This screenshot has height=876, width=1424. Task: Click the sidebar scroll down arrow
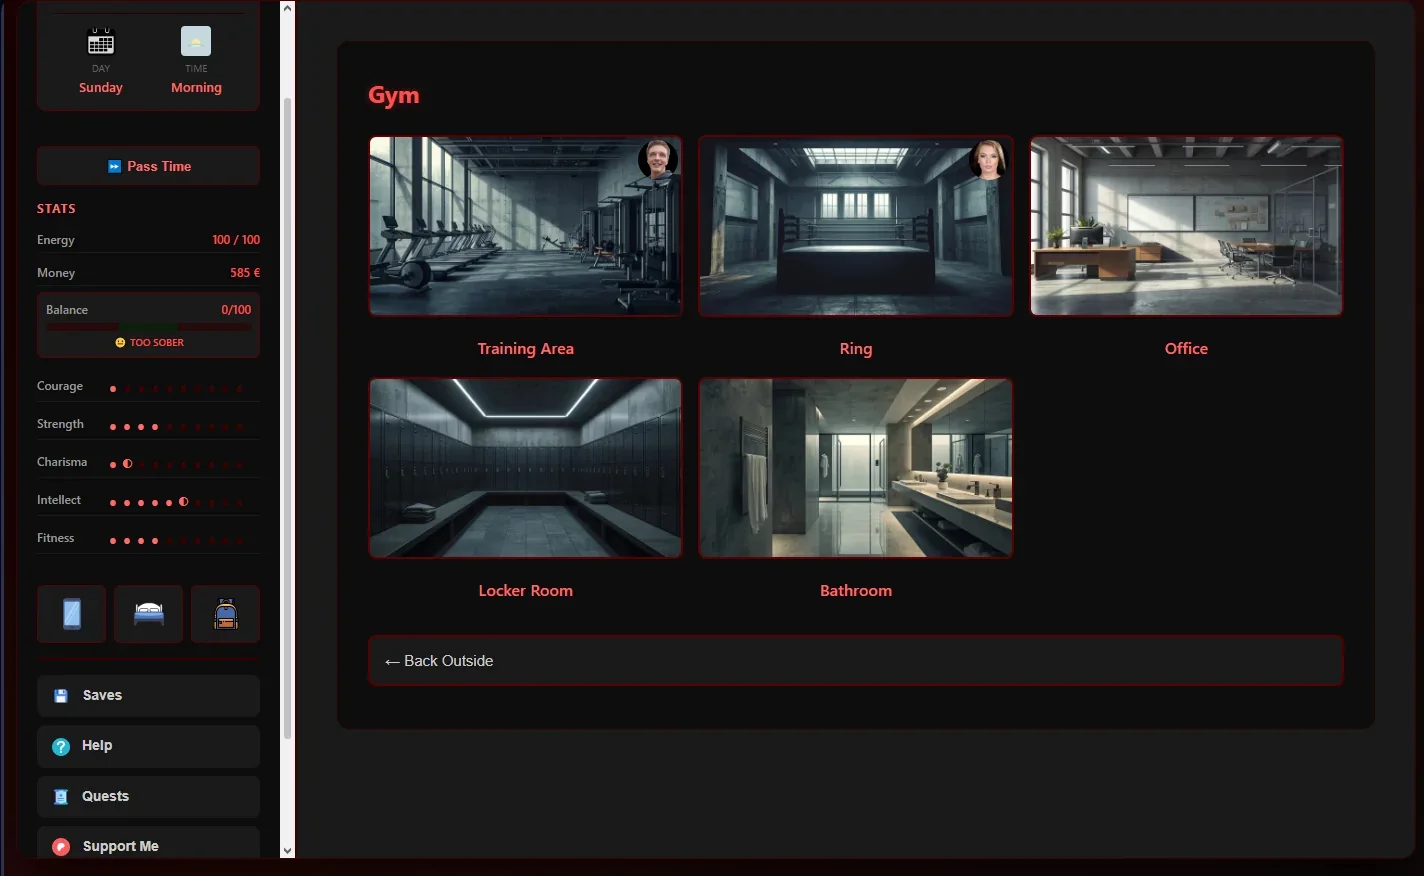click(288, 851)
